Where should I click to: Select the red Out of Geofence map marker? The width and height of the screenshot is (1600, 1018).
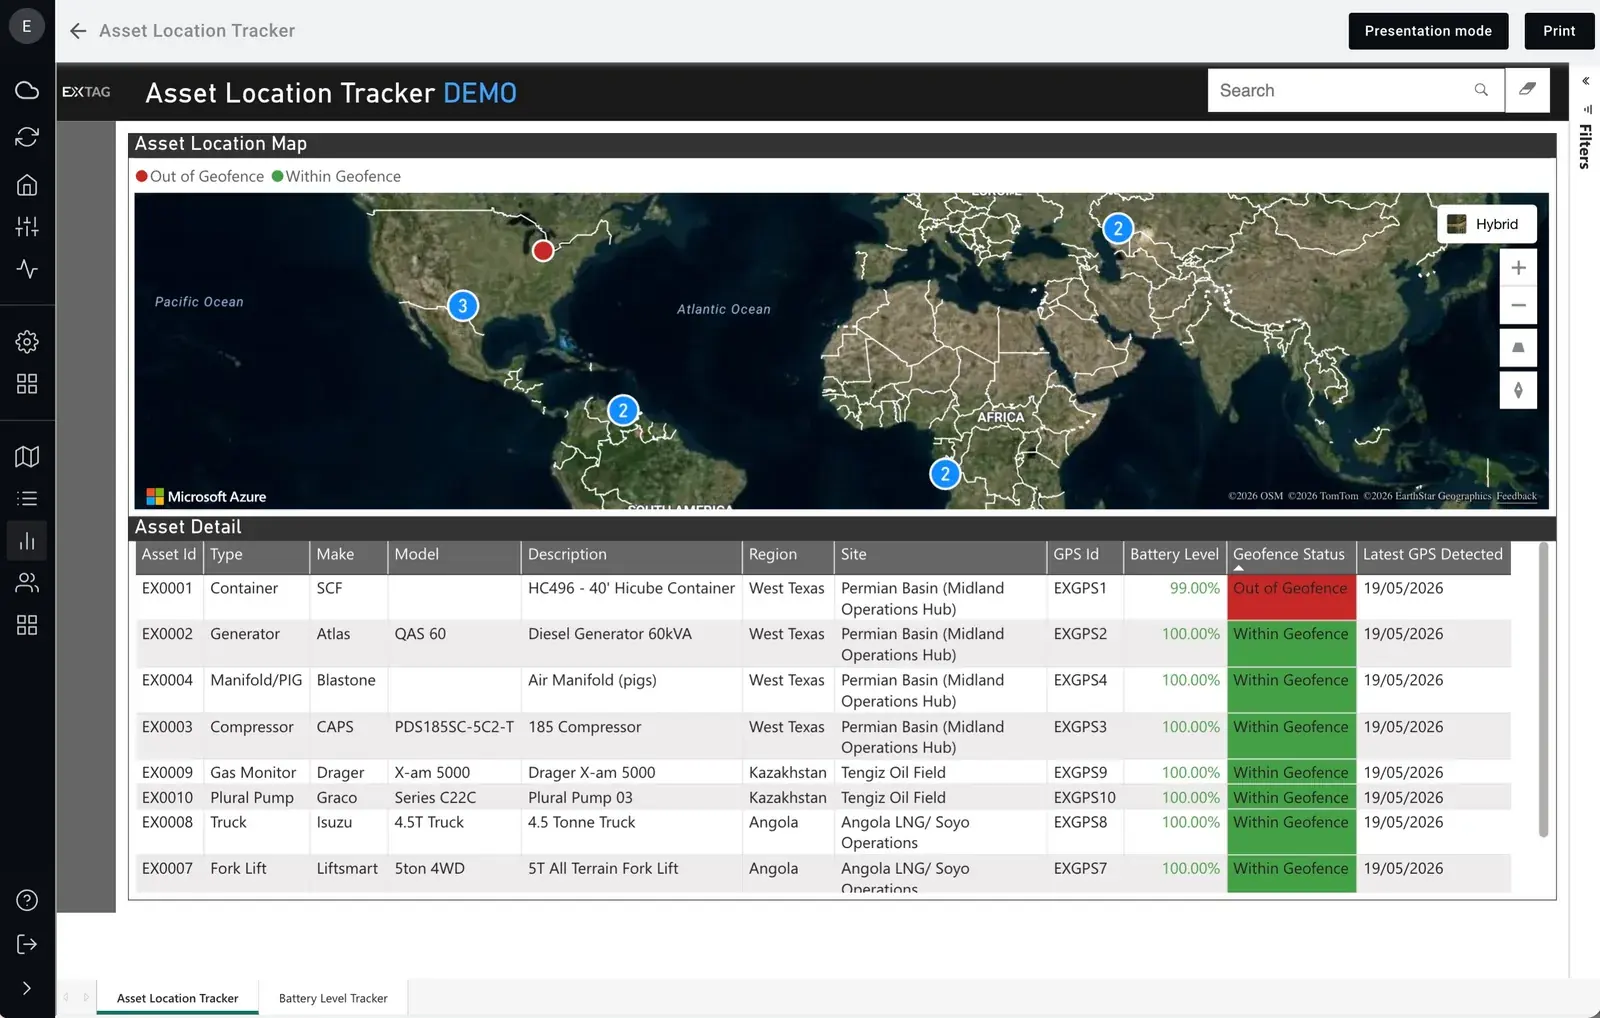click(x=543, y=250)
